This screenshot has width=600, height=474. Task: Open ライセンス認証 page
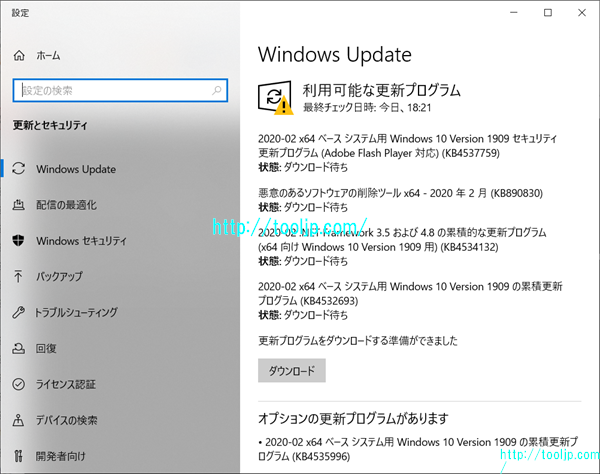pyautogui.click(x=66, y=384)
